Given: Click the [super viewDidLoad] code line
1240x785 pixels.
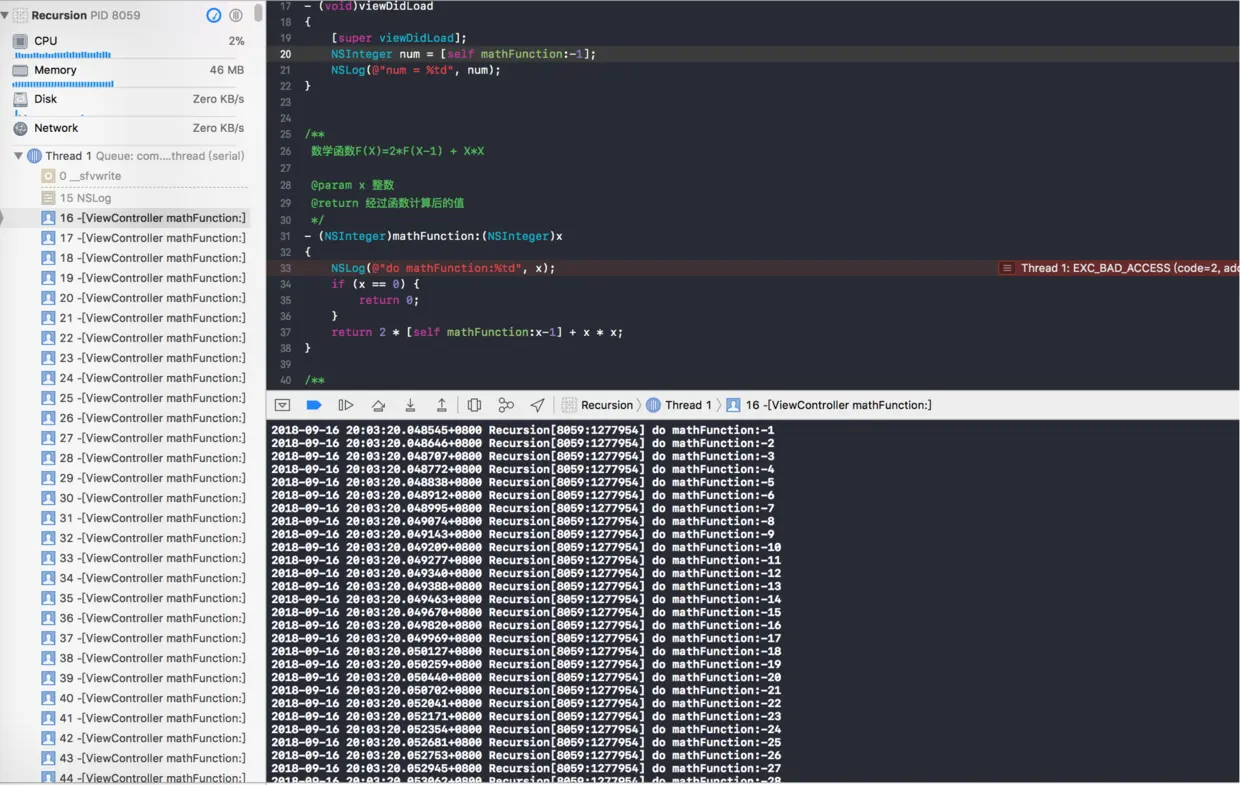Looking at the screenshot, I should coord(399,38).
